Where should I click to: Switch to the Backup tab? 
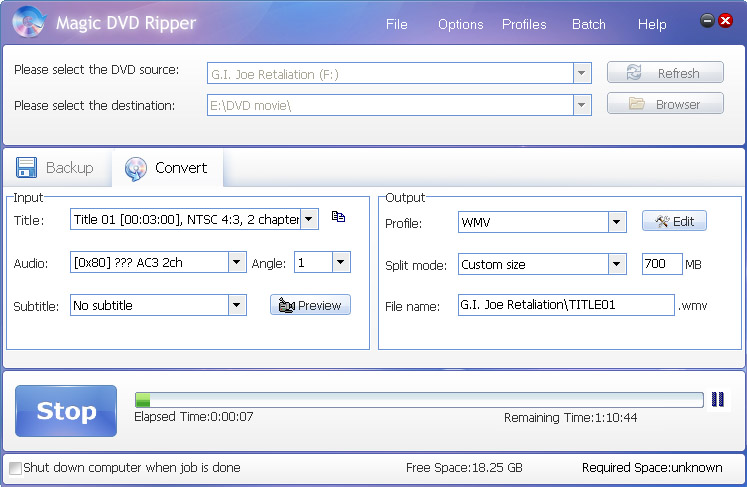click(x=55, y=168)
